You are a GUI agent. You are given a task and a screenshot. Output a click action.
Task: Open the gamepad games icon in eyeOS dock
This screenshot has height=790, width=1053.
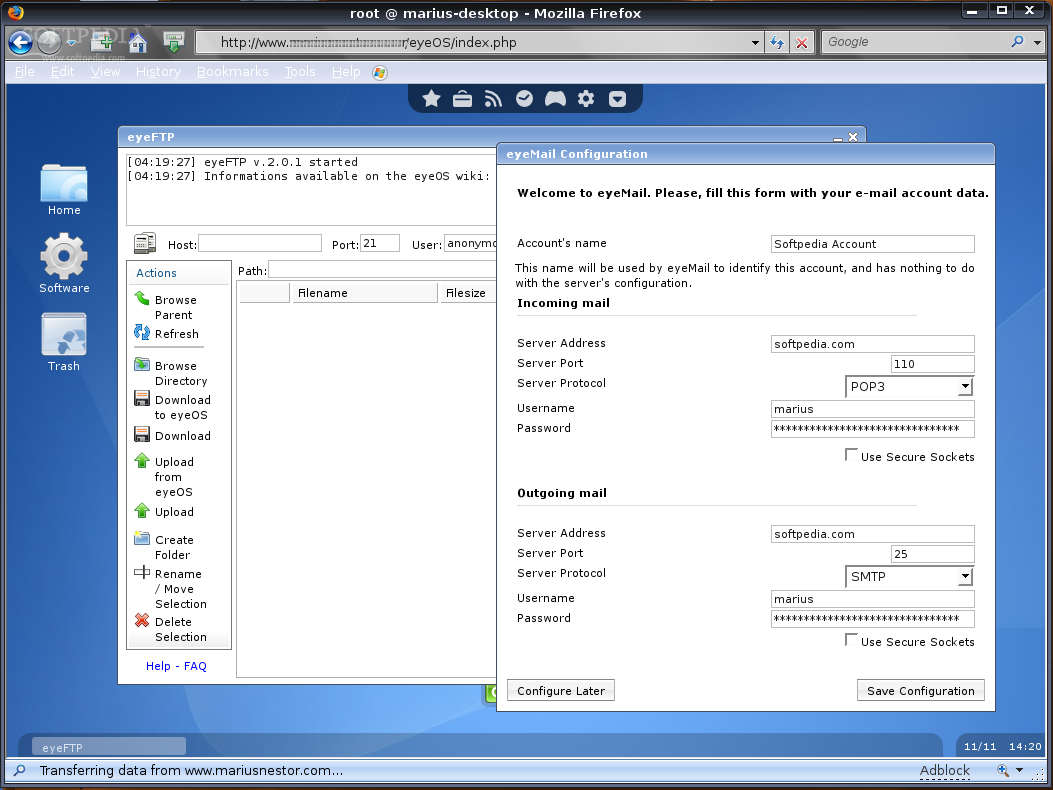tap(555, 99)
